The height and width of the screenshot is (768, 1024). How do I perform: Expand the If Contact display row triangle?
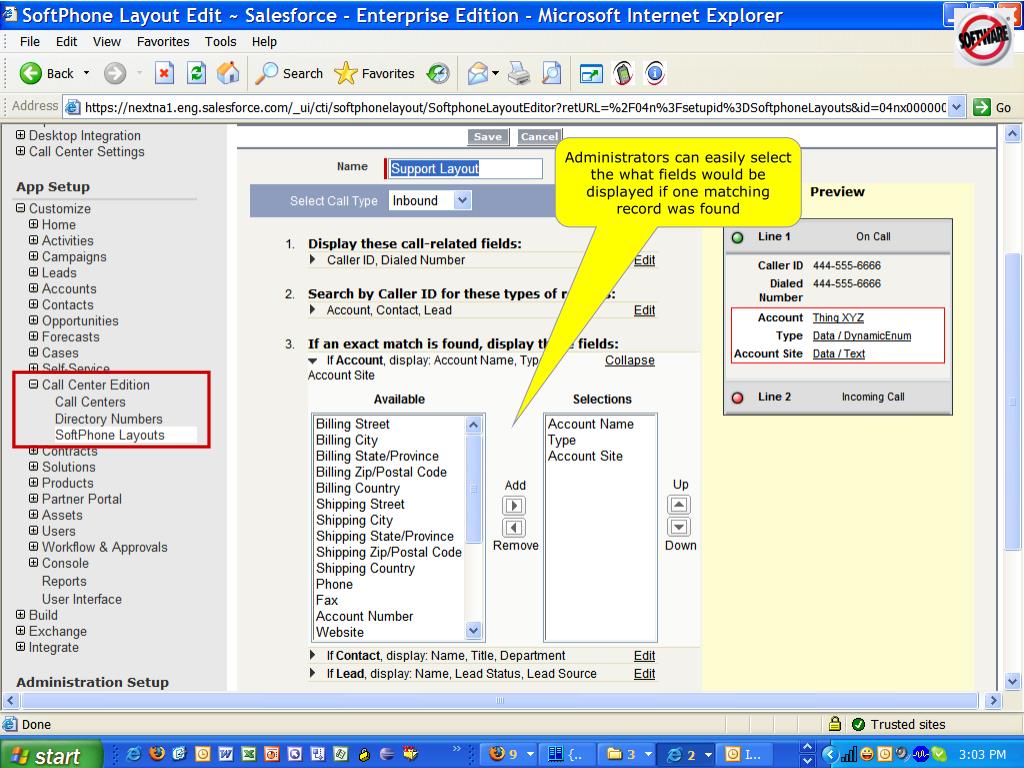tap(313, 655)
